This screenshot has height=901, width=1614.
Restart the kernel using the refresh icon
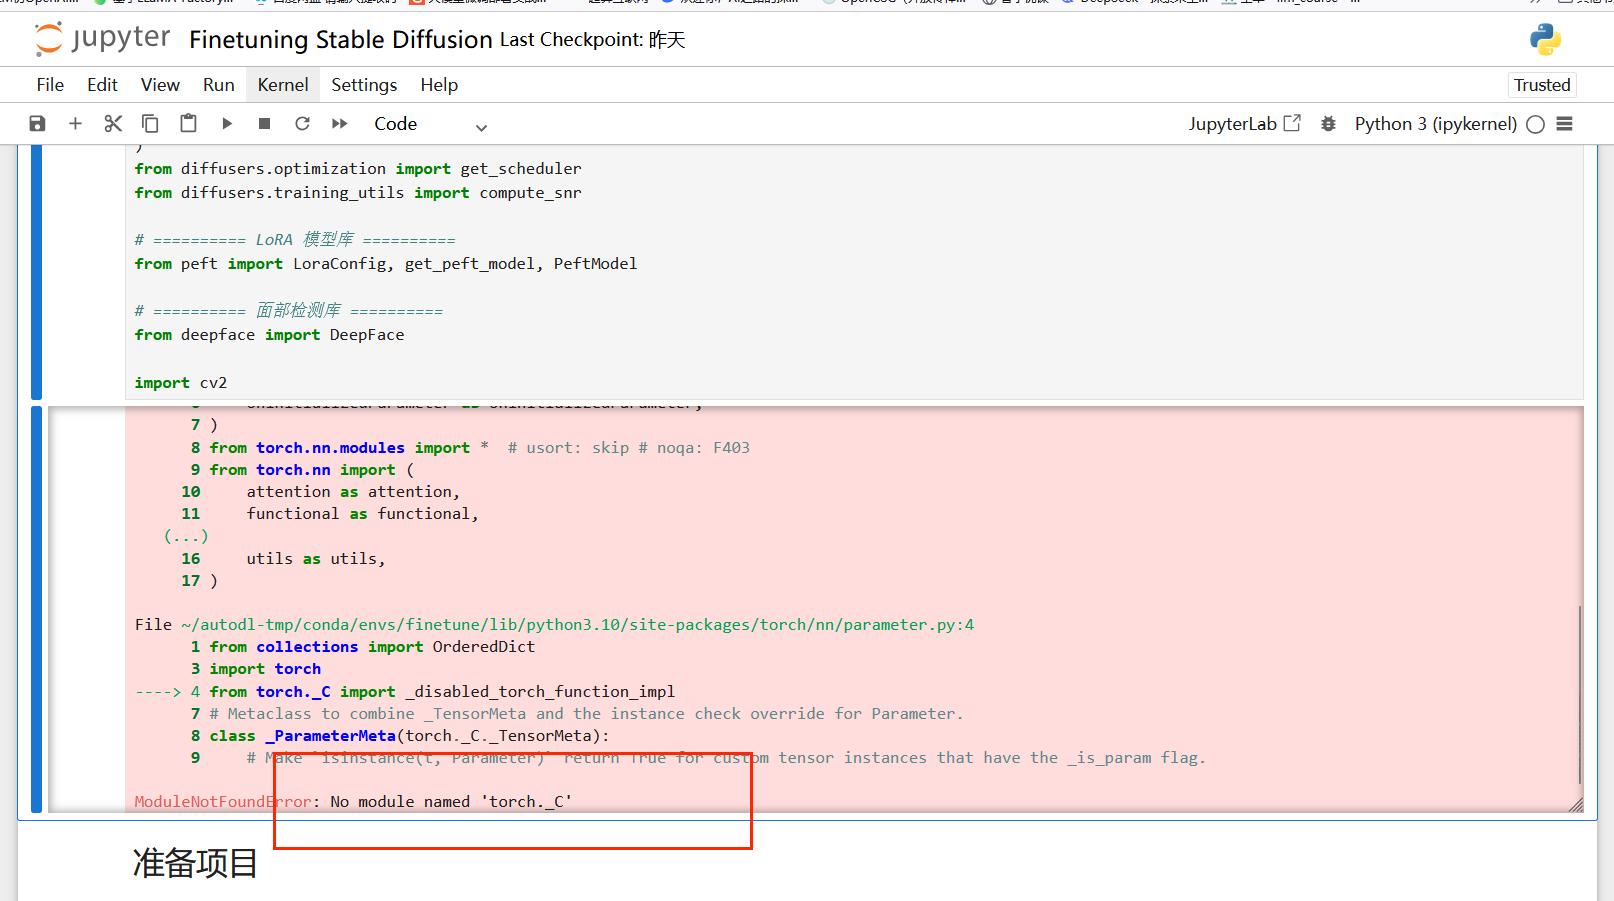302,123
